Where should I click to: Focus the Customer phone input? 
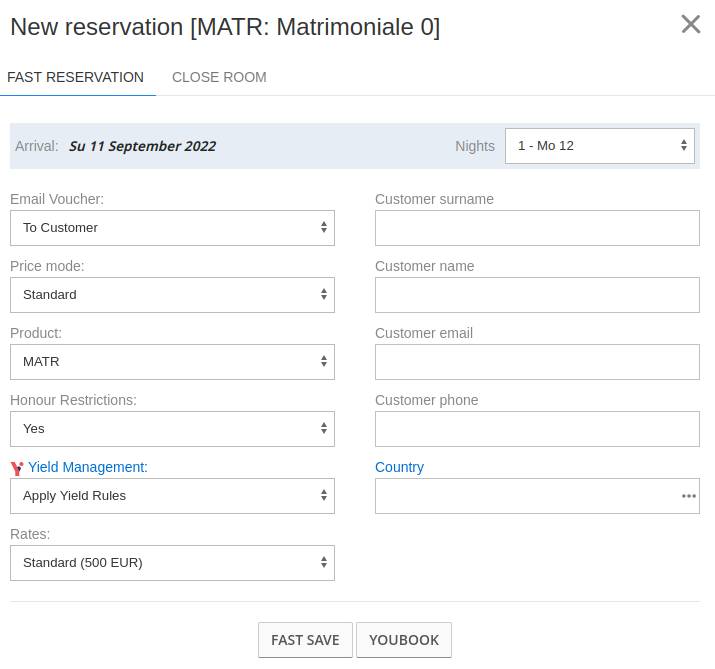click(x=537, y=429)
